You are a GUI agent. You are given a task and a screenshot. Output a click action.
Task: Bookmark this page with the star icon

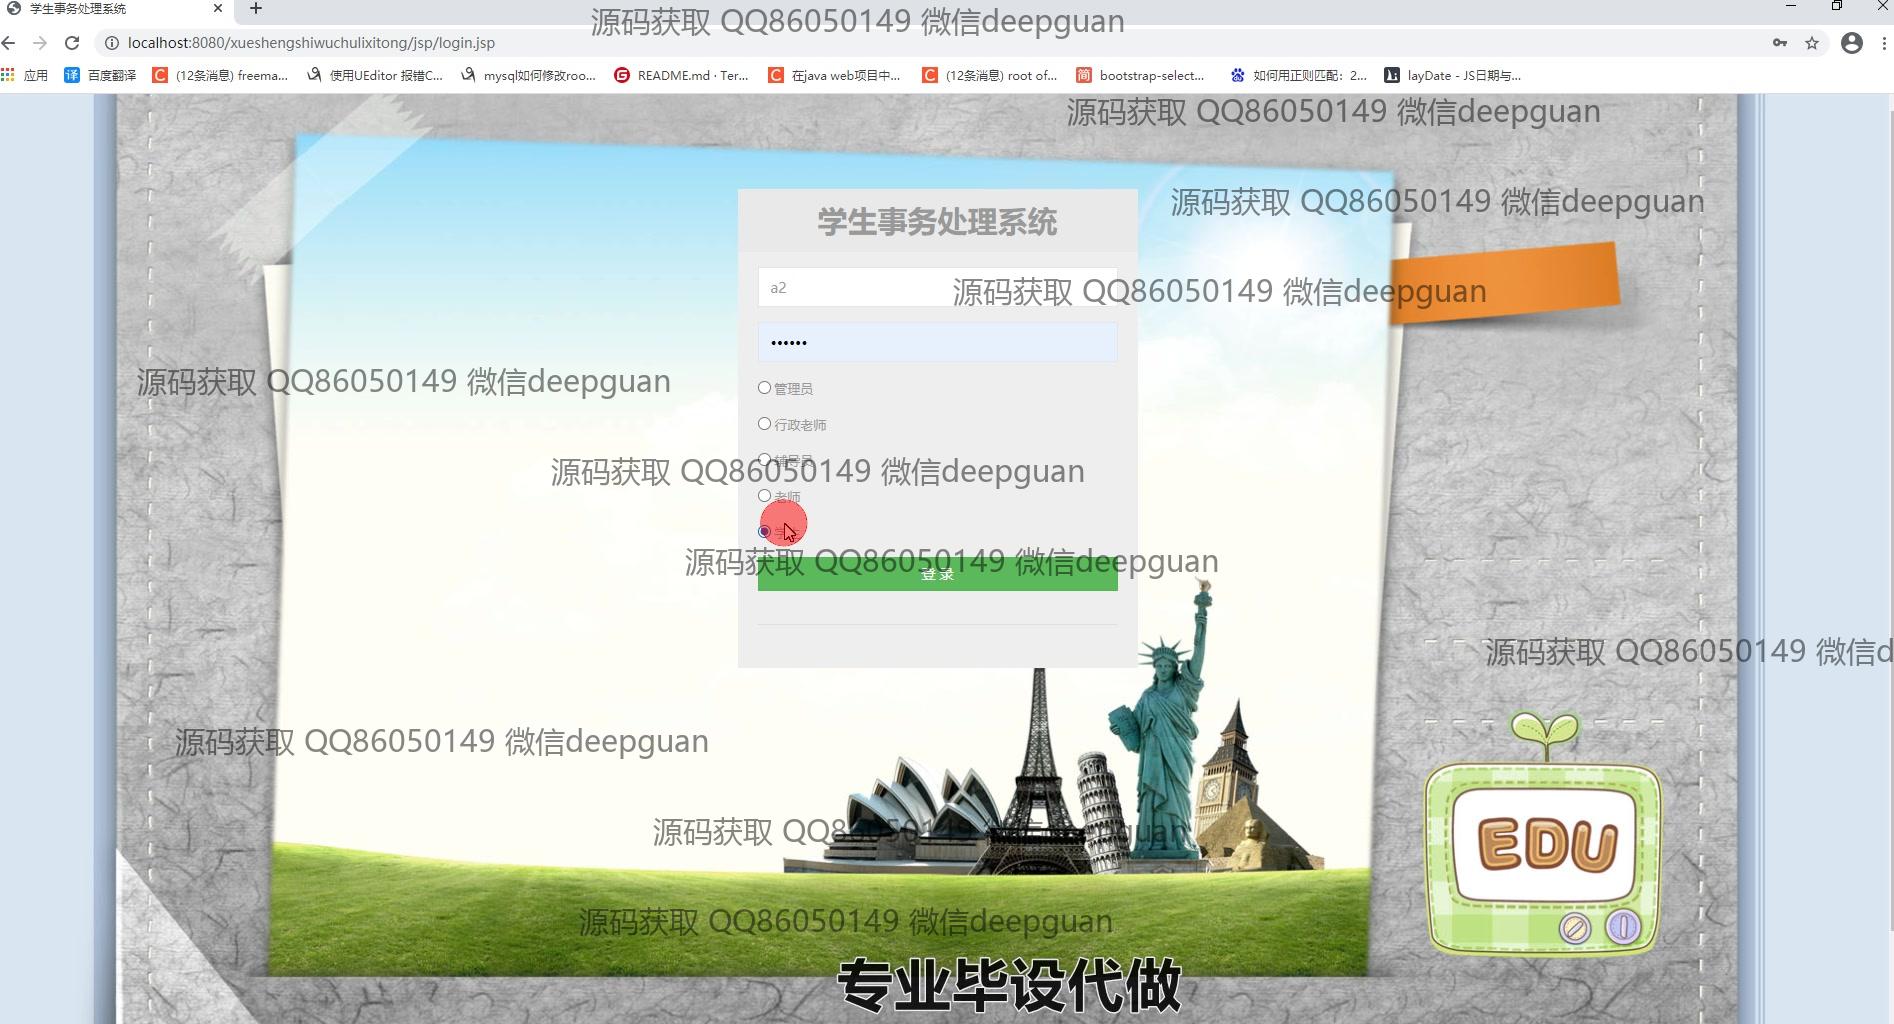coord(1811,43)
